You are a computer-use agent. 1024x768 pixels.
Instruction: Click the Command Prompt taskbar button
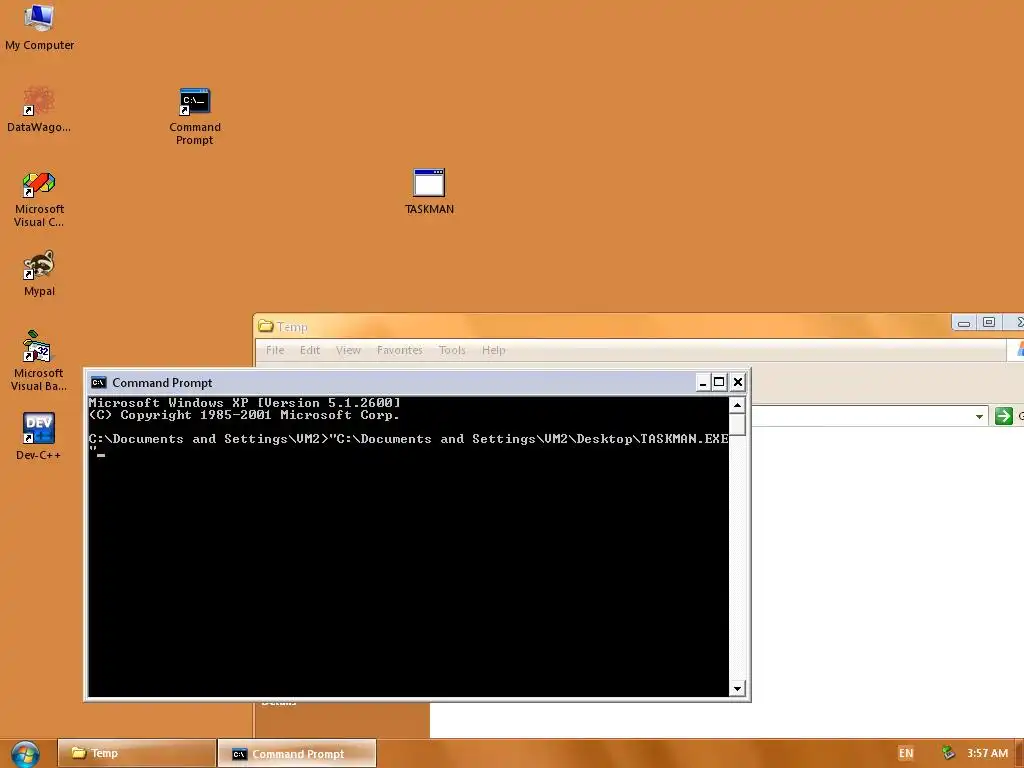tap(297, 754)
